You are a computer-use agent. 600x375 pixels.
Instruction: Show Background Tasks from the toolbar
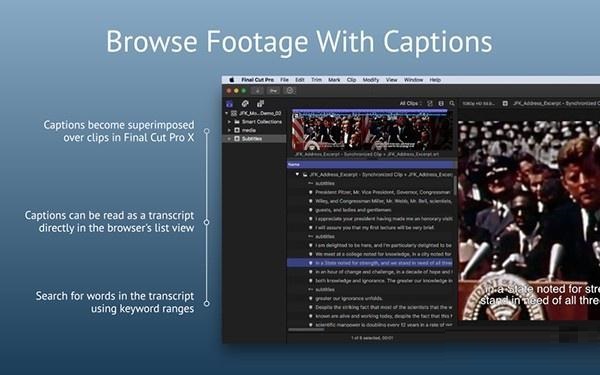click(x=290, y=91)
